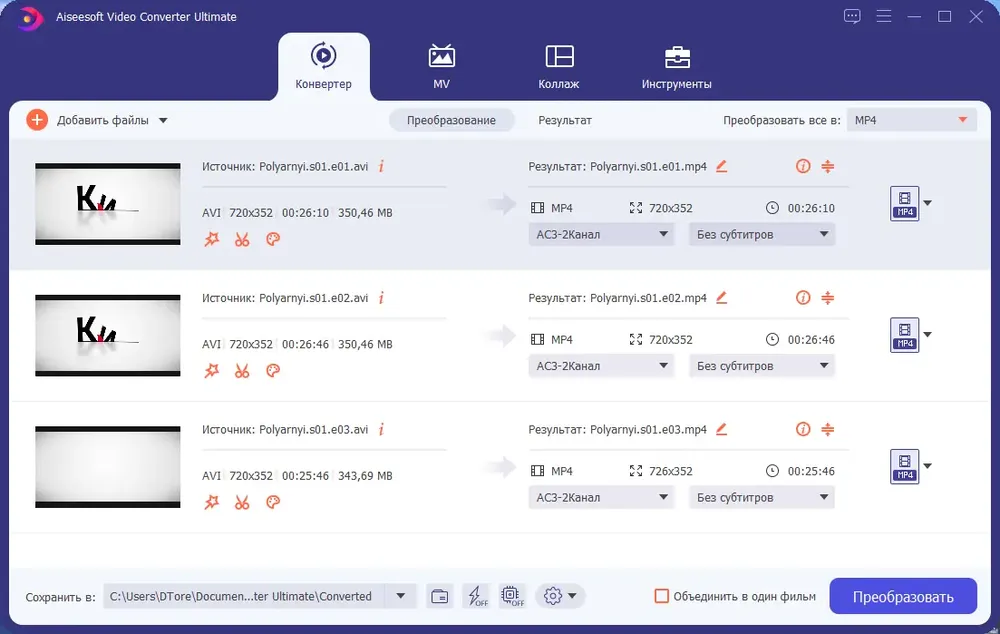This screenshot has height=634, width=1000.
Task: Show source info for Polyarnyi.s01.e02.avi
Action: 381,298
